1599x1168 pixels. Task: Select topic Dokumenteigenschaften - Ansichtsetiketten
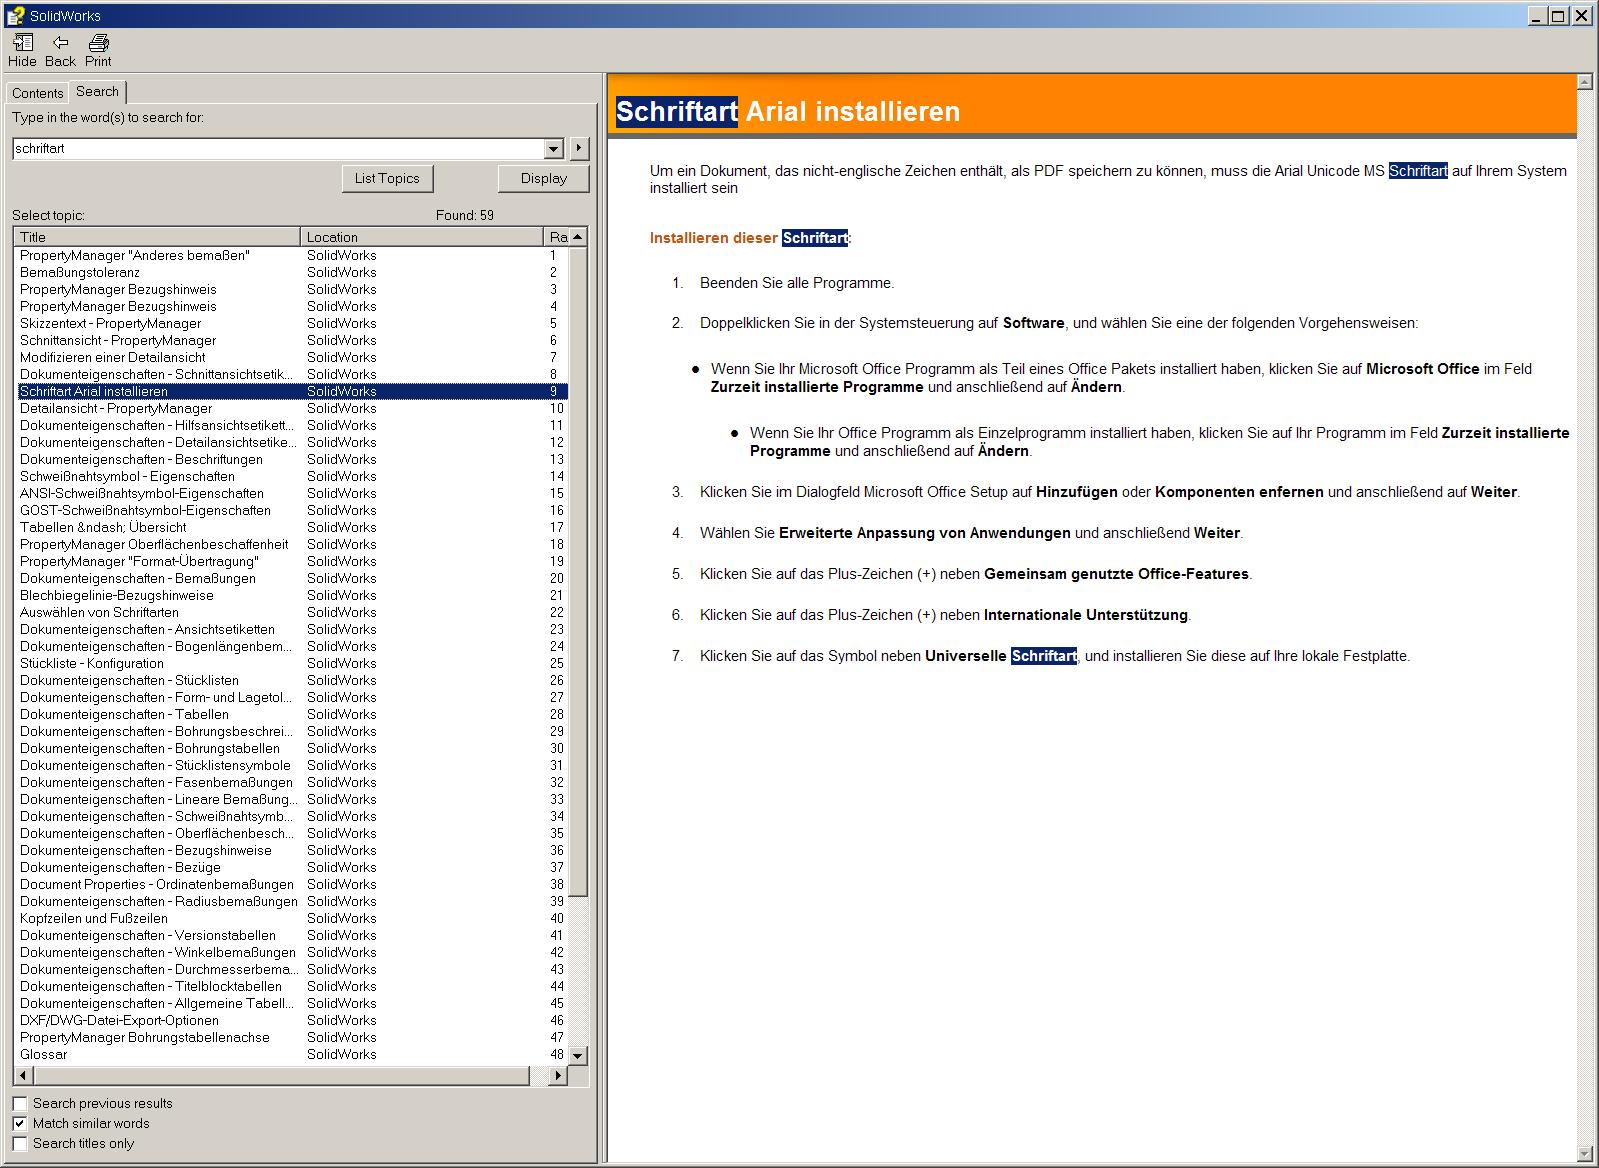click(x=291, y=629)
